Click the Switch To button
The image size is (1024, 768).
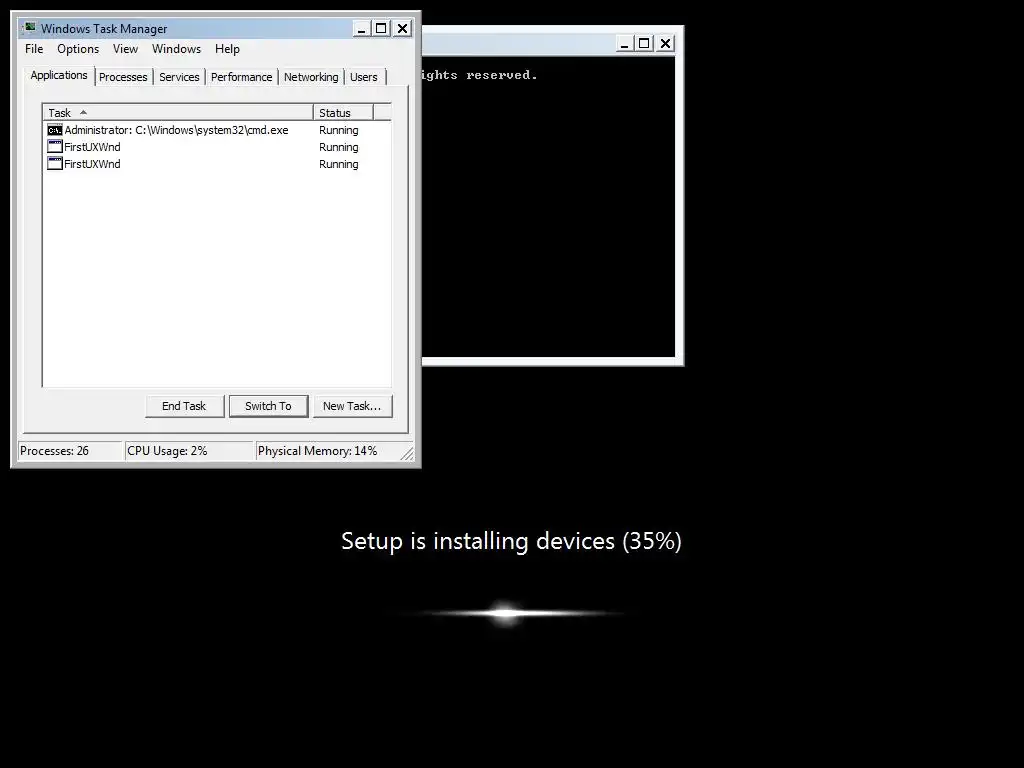point(268,406)
